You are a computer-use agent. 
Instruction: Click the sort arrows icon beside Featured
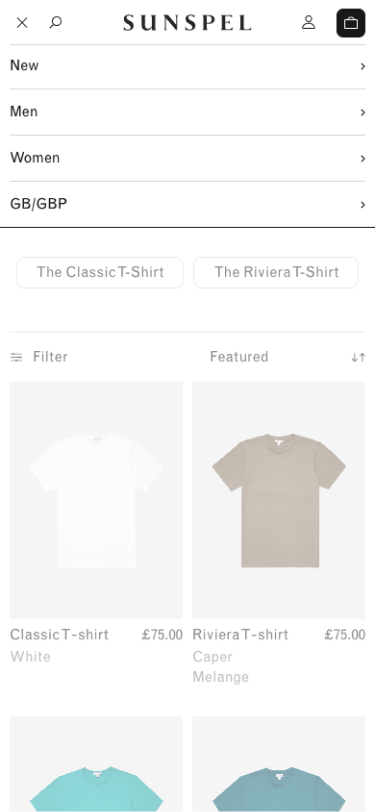(x=358, y=357)
